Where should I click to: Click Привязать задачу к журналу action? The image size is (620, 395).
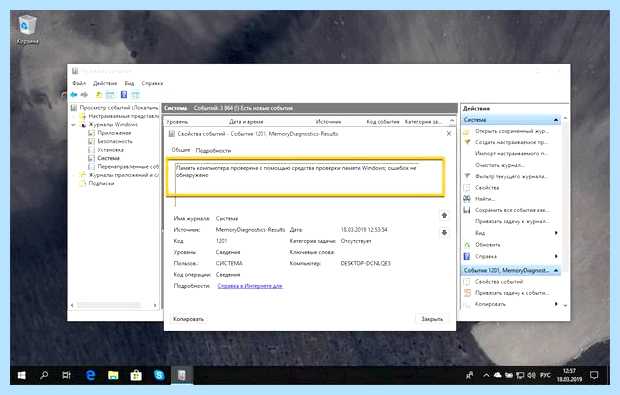pyautogui.click(x=512, y=221)
